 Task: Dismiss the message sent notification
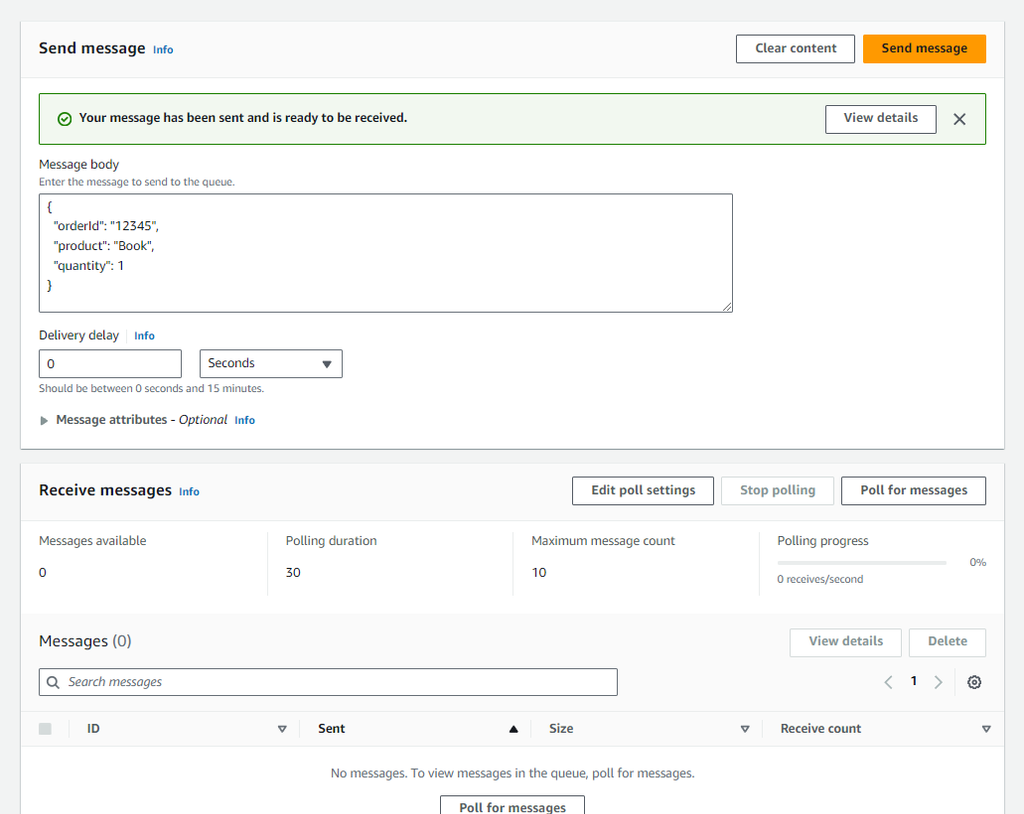(959, 118)
